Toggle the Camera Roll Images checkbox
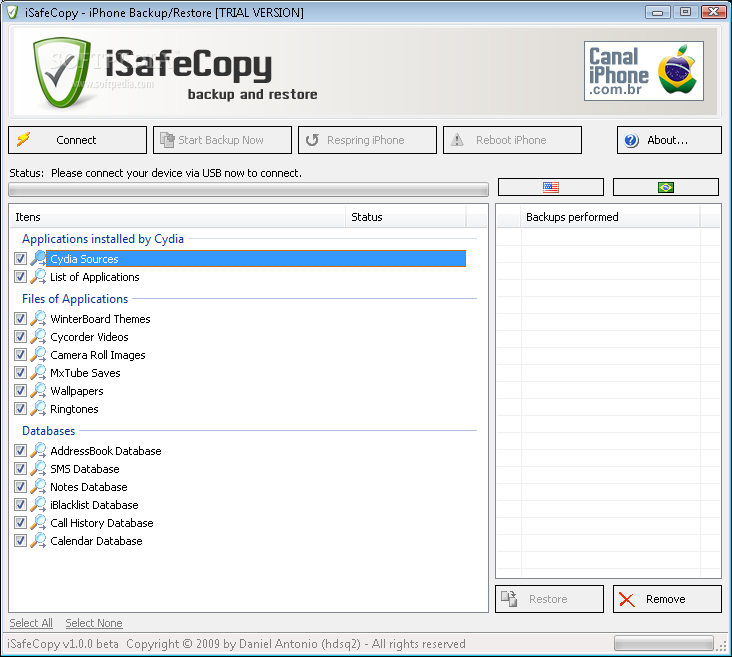The height and width of the screenshot is (657, 732). (x=20, y=354)
